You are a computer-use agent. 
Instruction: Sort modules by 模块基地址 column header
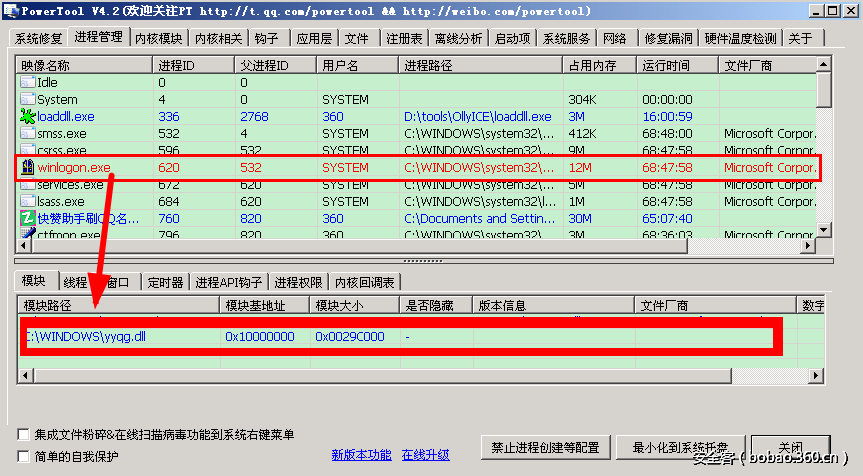coord(263,305)
